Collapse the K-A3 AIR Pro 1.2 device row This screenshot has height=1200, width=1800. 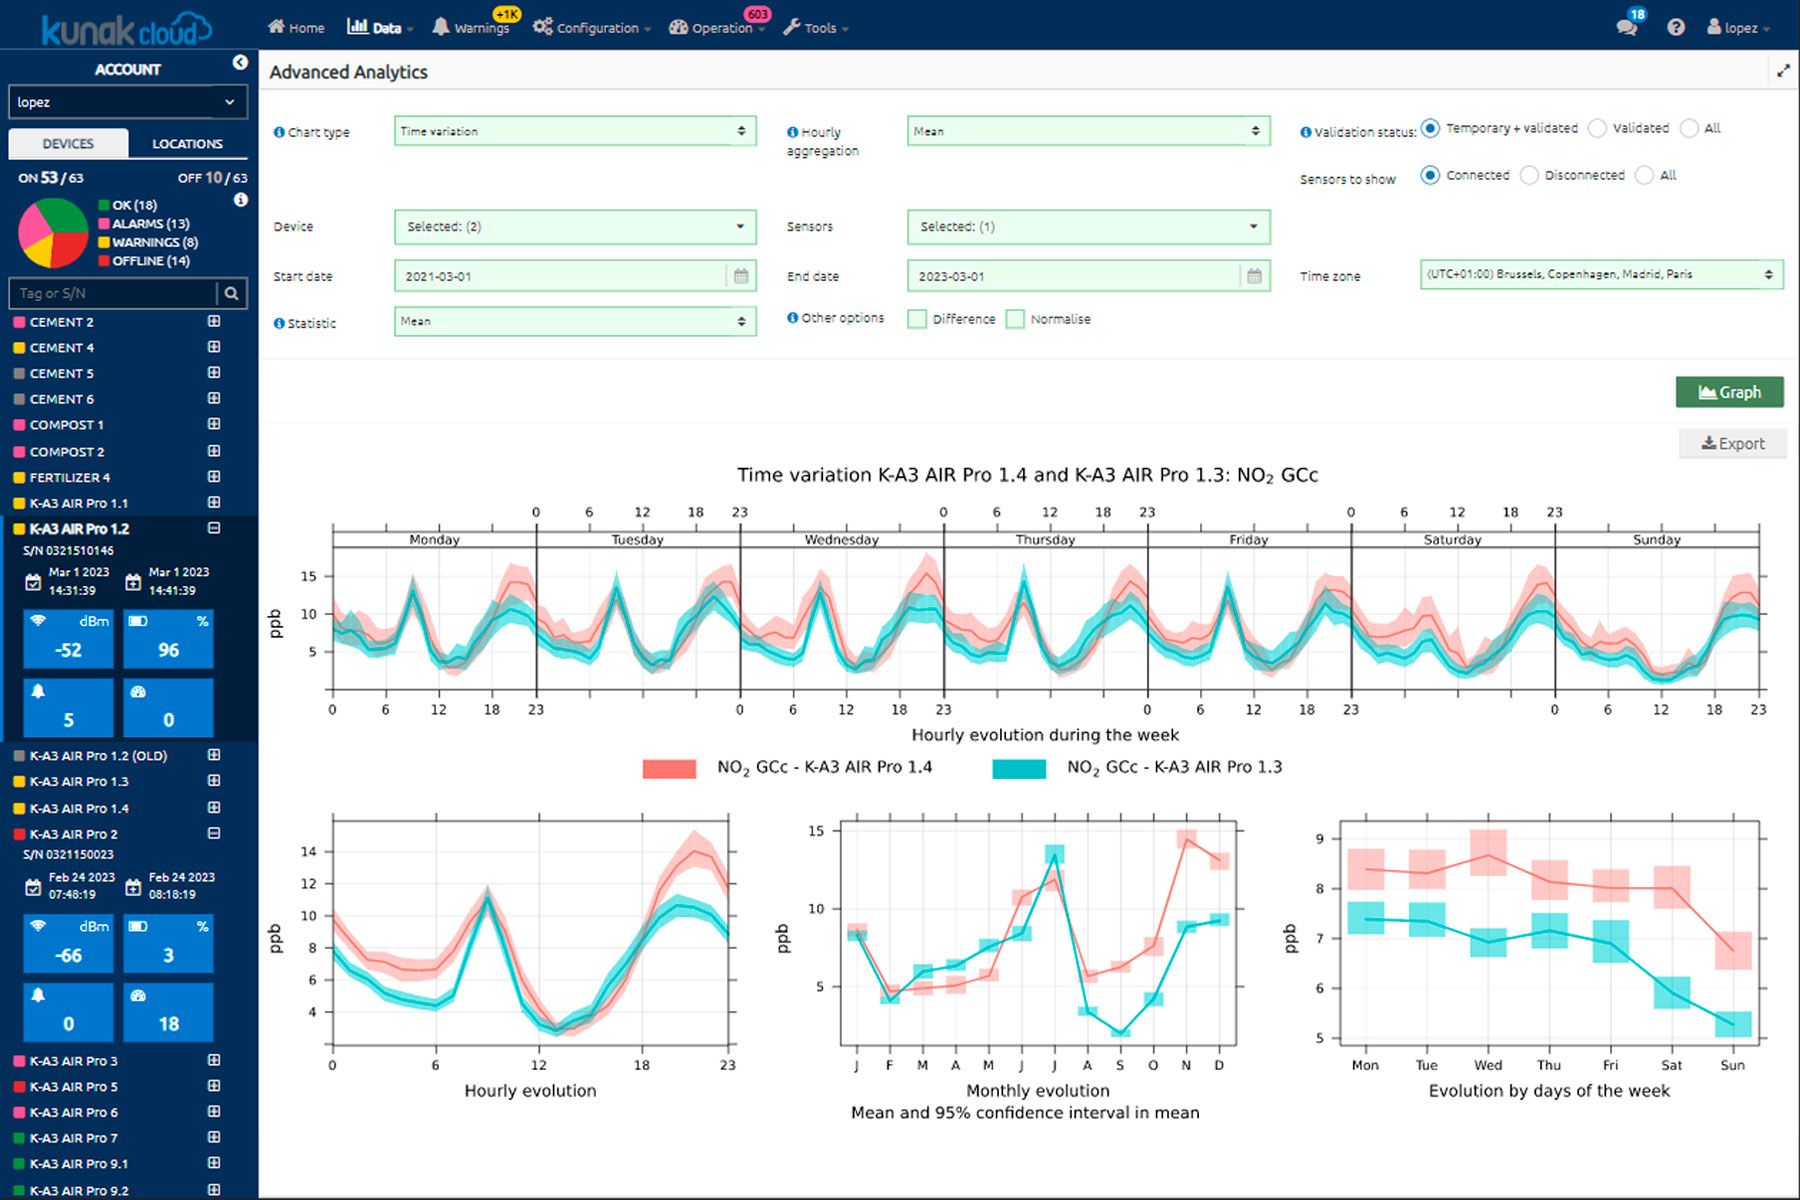[x=214, y=528]
